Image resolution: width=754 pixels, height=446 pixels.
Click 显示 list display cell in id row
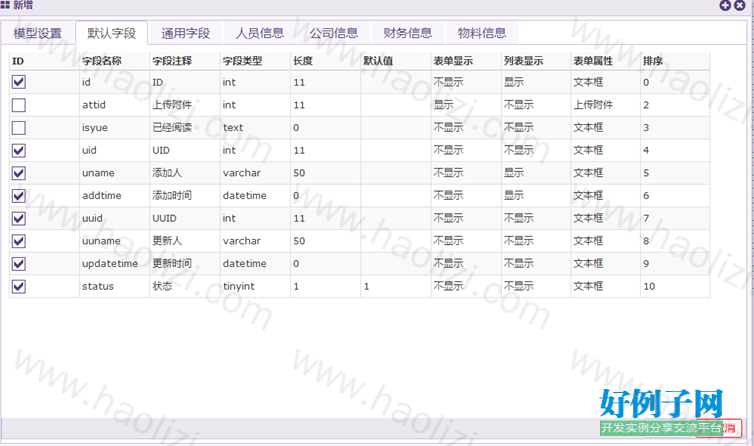pos(536,82)
